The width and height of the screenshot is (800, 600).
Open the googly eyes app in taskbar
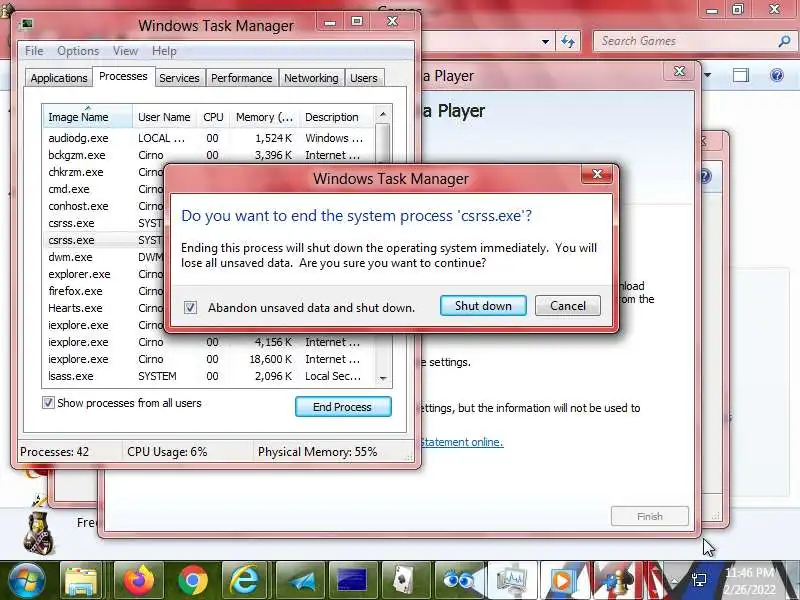[x=459, y=581]
